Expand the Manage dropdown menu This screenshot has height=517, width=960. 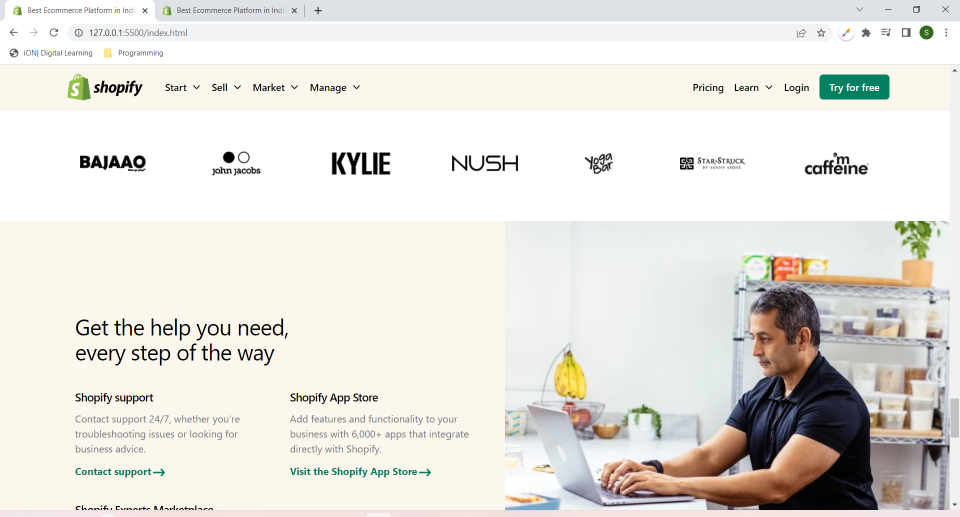click(x=335, y=88)
